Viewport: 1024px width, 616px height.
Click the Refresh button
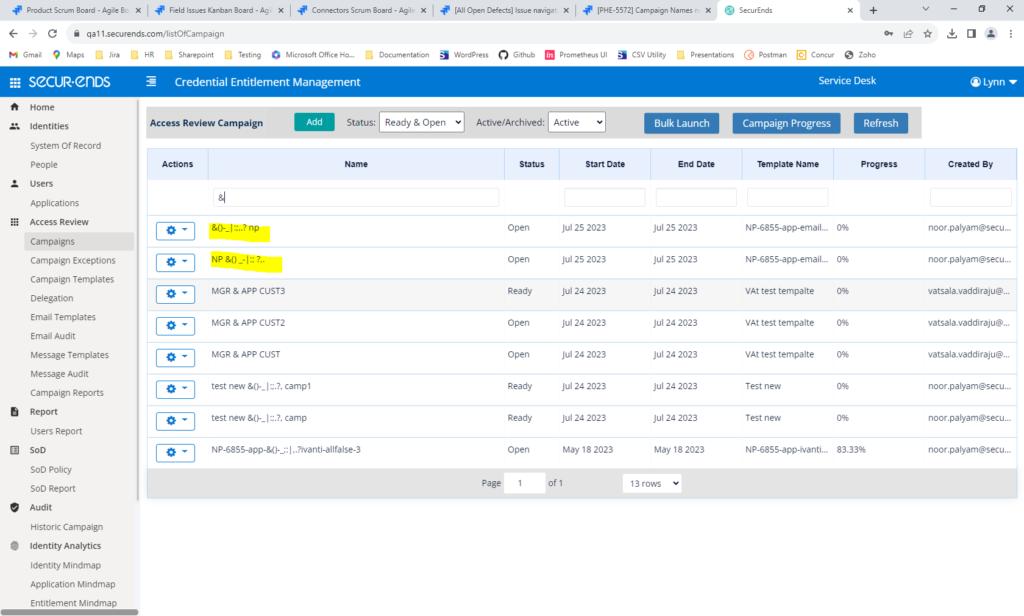(x=880, y=123)
